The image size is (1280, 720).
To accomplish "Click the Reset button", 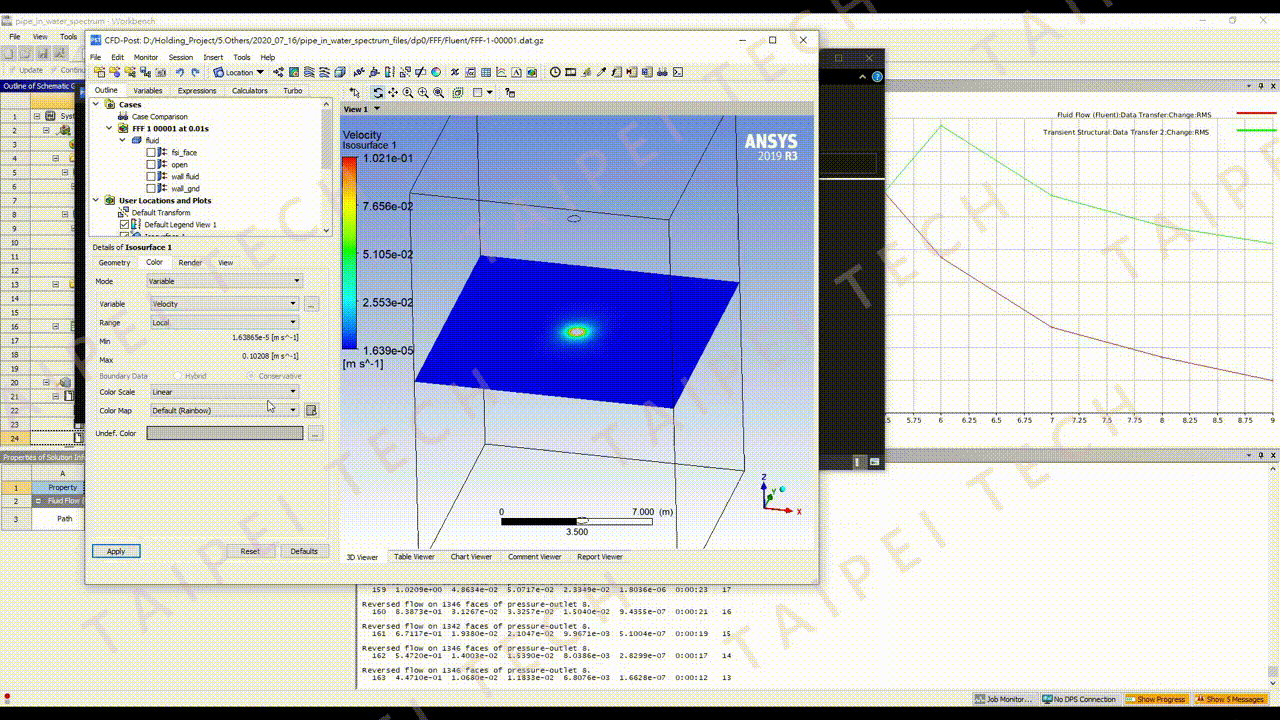I will [x=250, y=551].
